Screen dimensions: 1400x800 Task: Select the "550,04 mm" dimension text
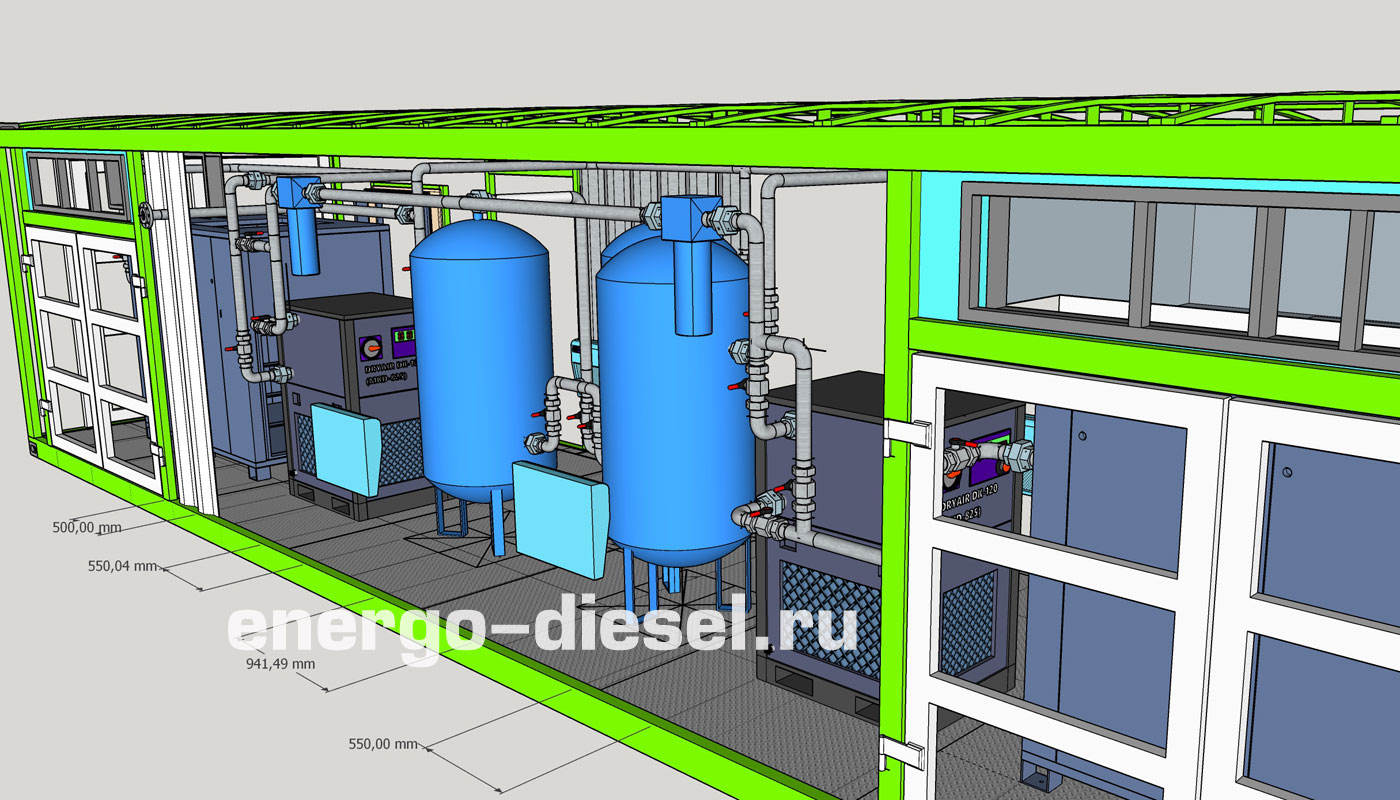pyautogui.click(x=122, y=566)
